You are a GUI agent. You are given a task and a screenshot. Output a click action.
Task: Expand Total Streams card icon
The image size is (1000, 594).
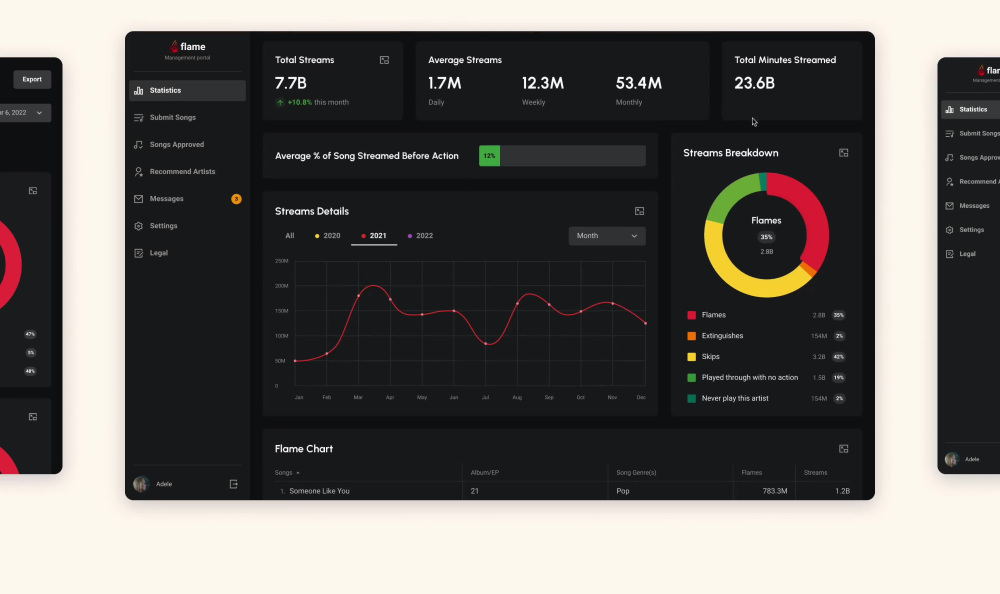(x=385, y=60)
